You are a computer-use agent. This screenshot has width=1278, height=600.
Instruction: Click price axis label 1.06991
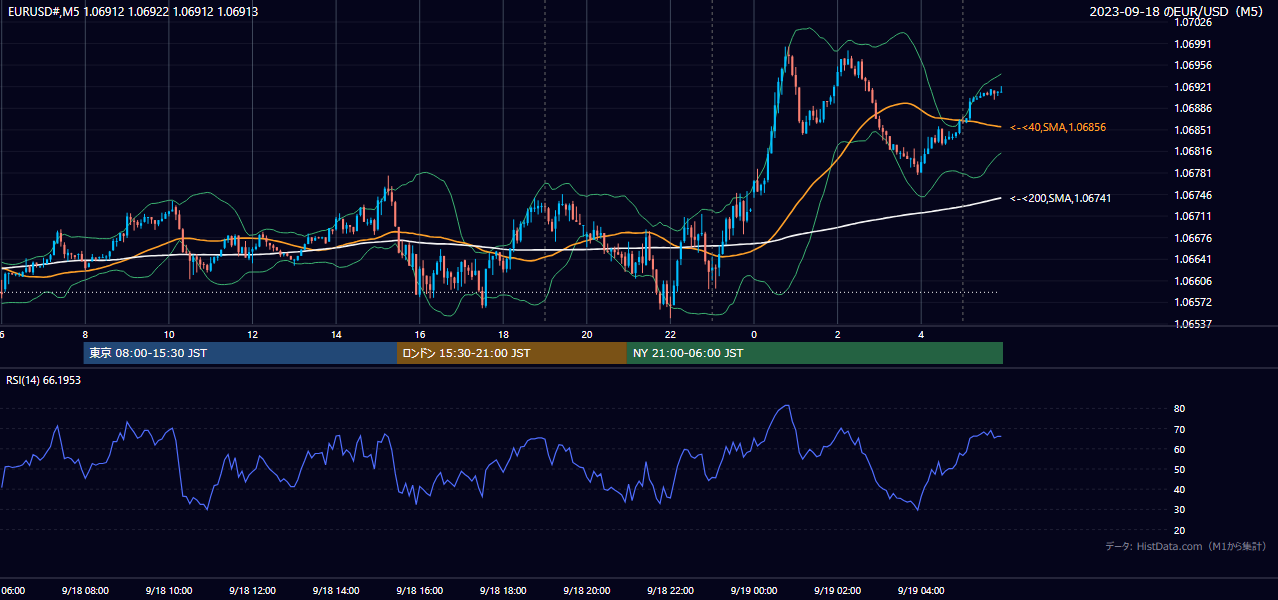coord(1192,44)
